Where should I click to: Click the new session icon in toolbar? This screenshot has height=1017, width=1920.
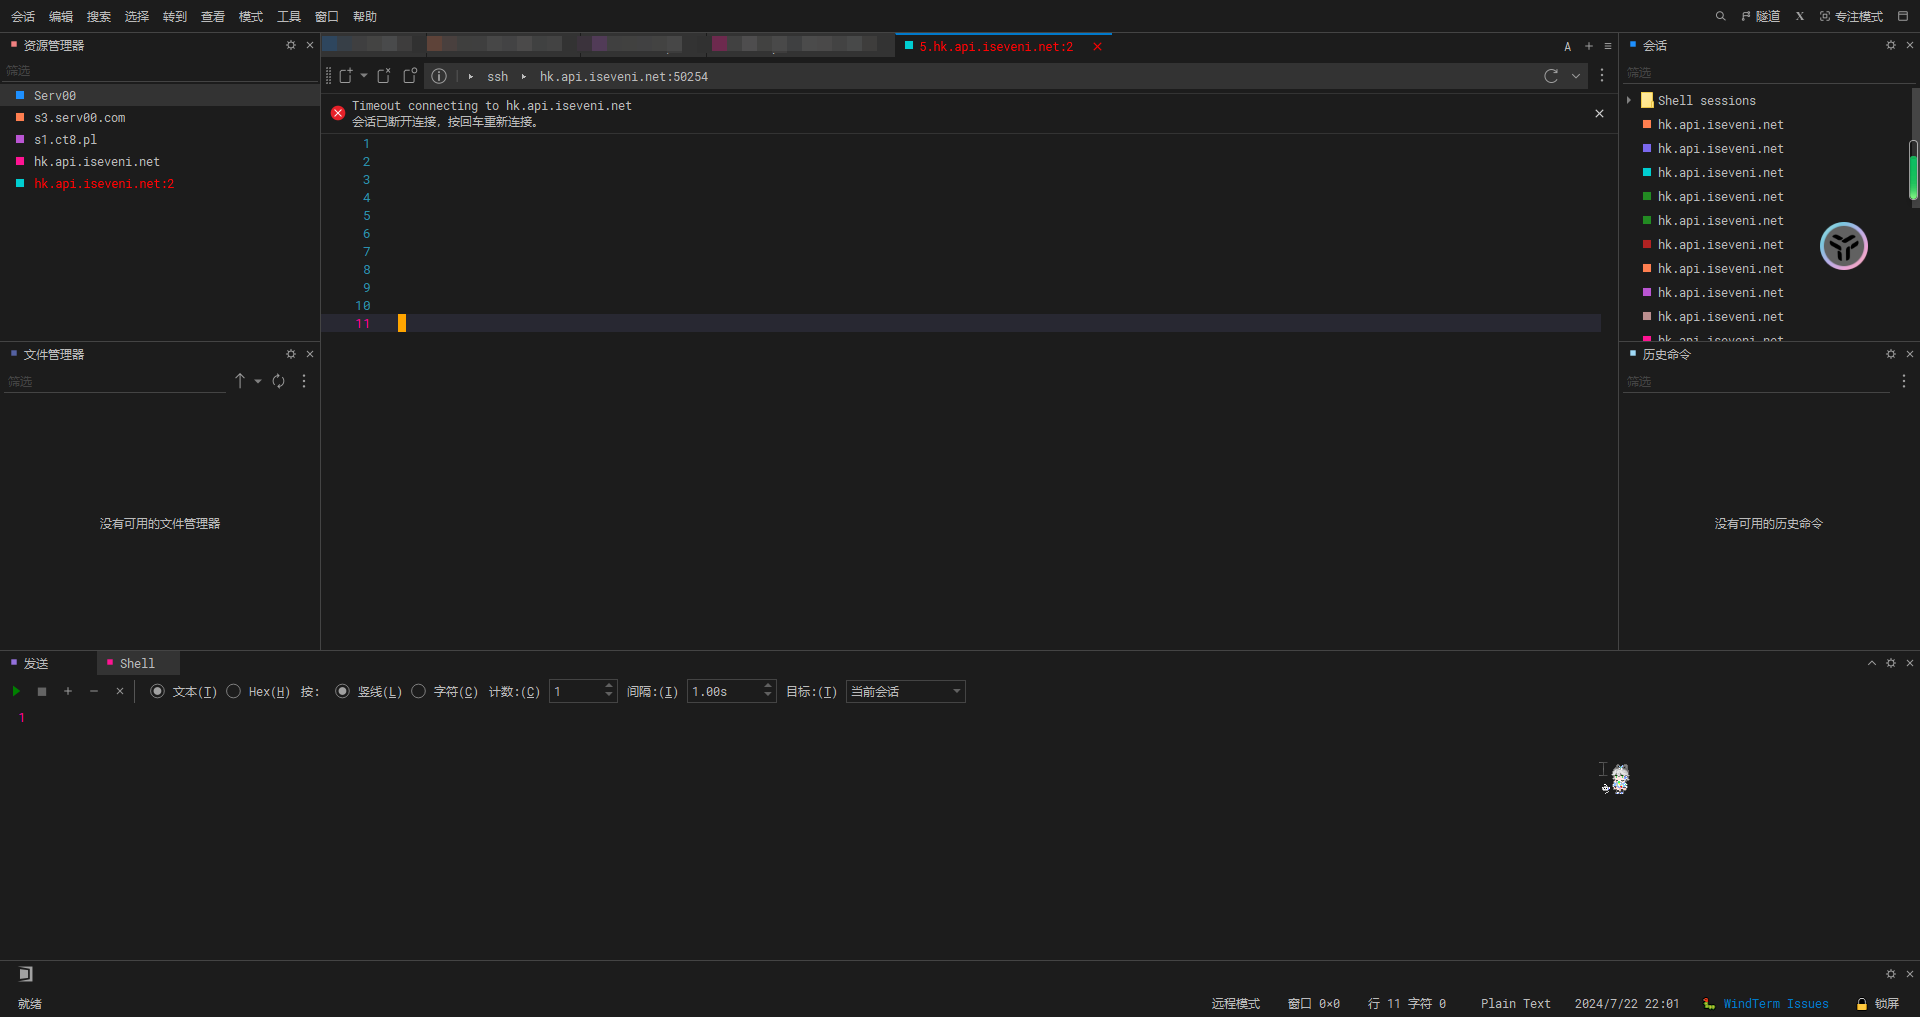346,76
